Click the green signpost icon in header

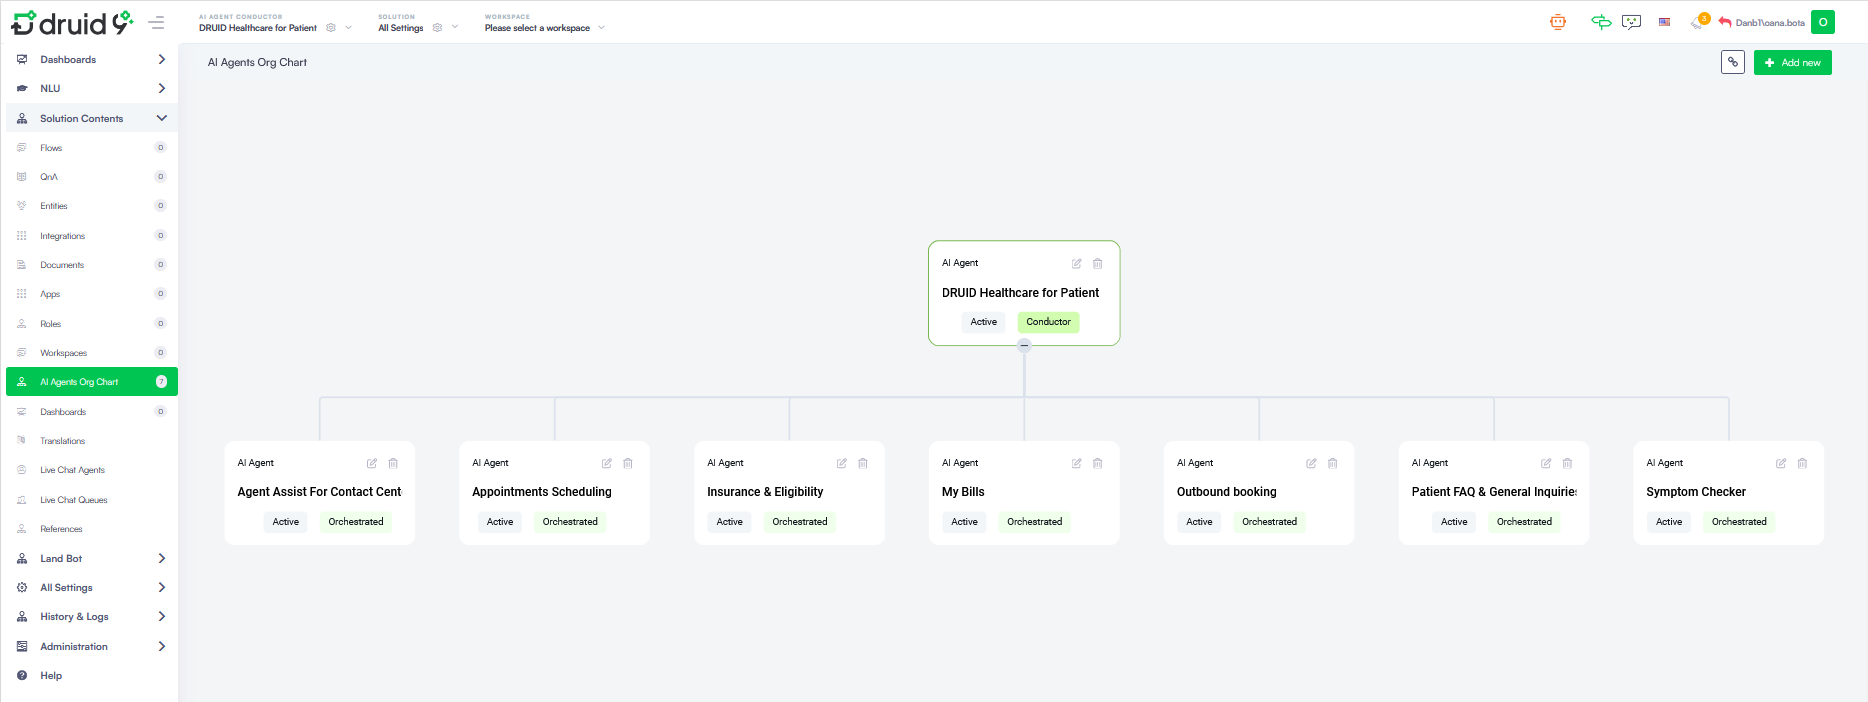(x=1601, y=22)
